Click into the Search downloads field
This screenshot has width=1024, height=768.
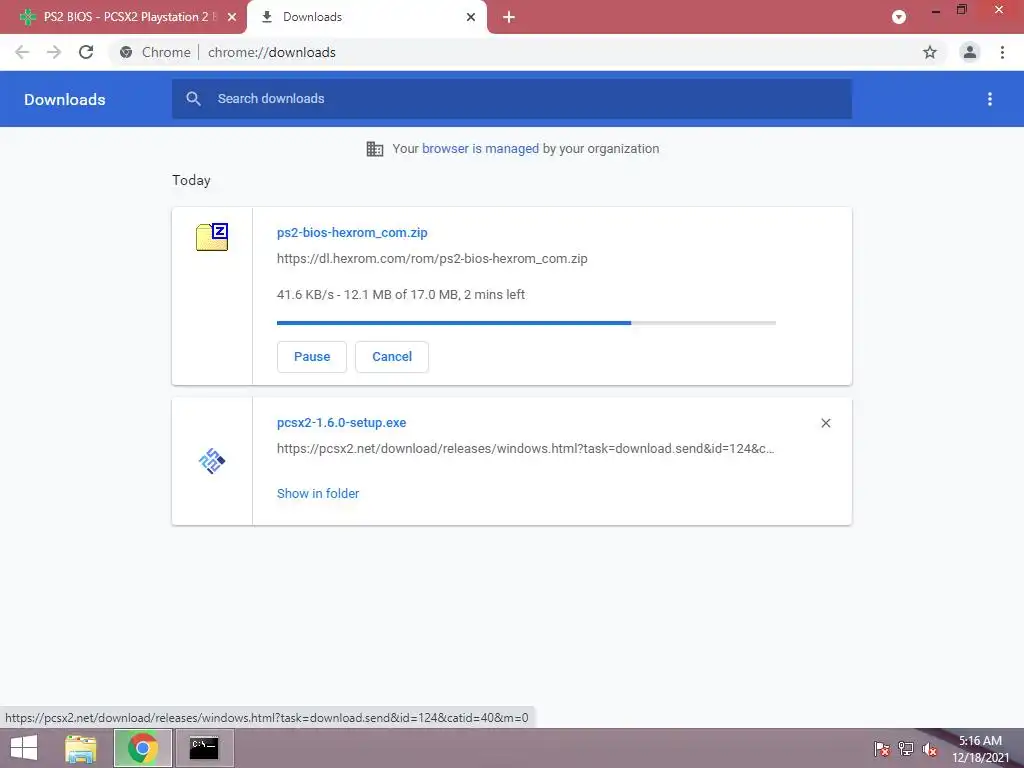tap(512, 99)
